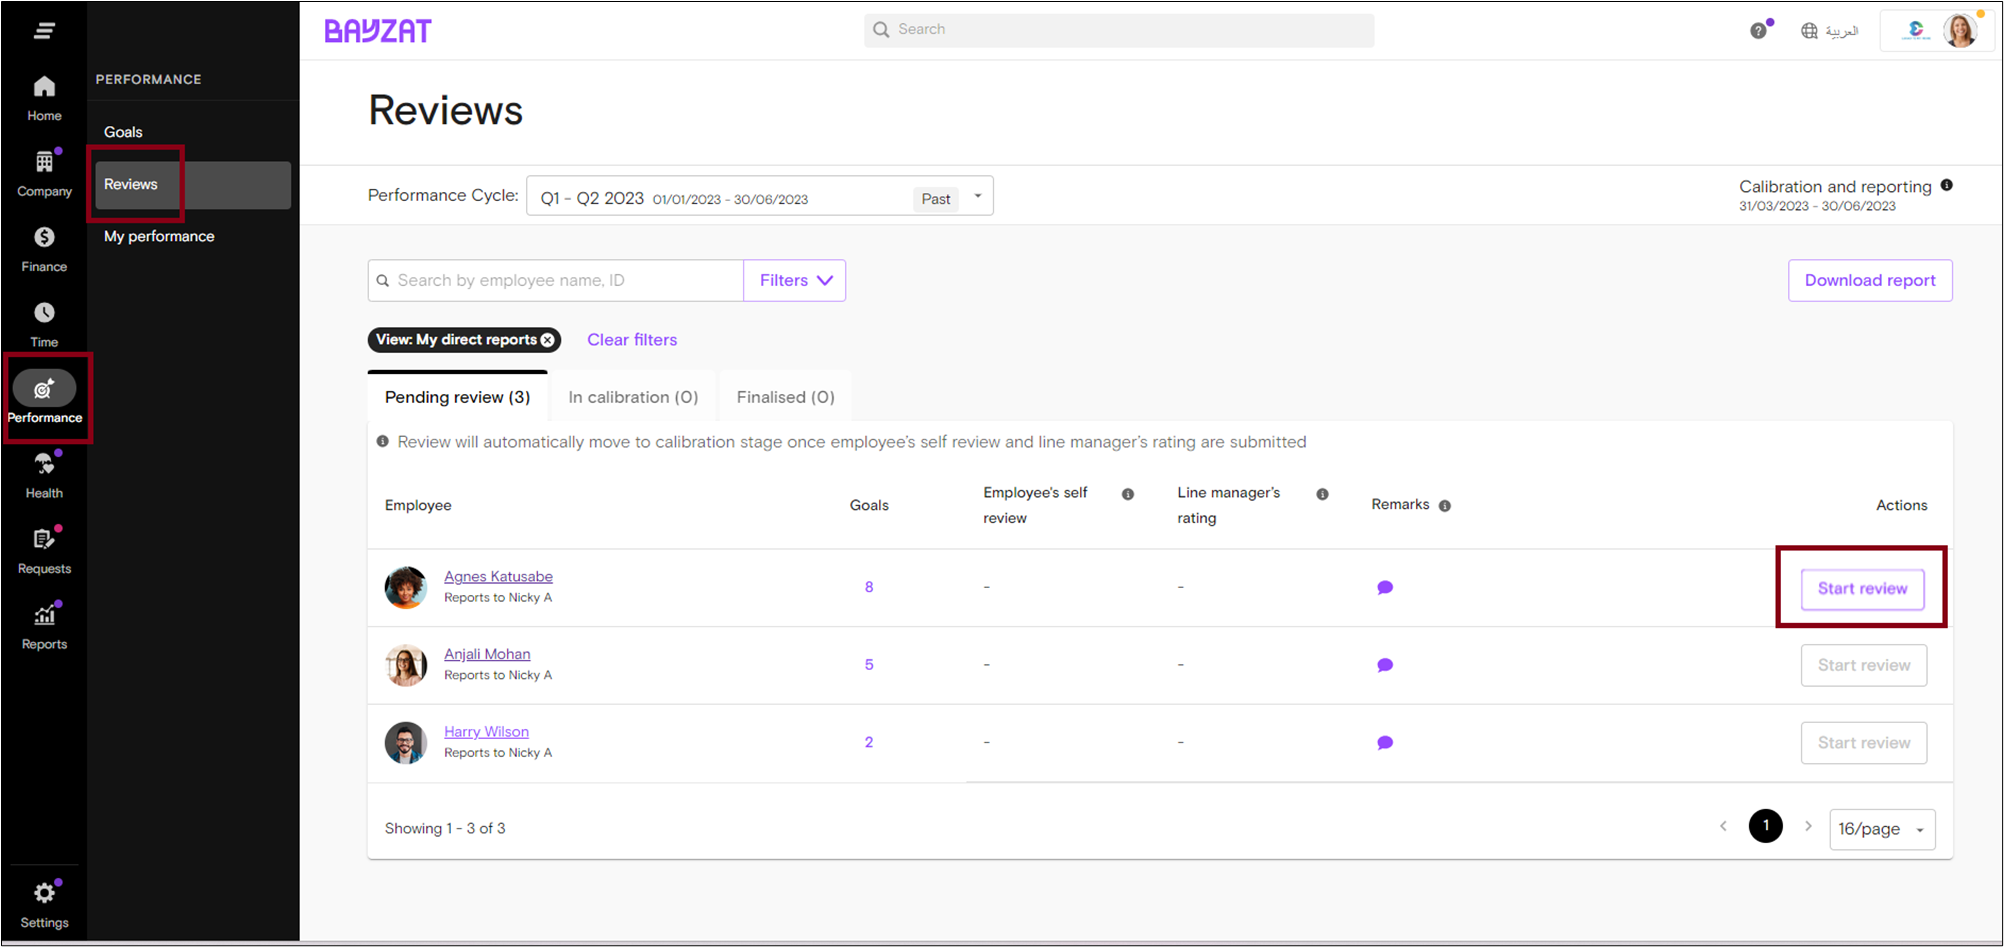Click the help question mark icon
This screenshot has width=2004, height=947.
(x=1758, y=31)
